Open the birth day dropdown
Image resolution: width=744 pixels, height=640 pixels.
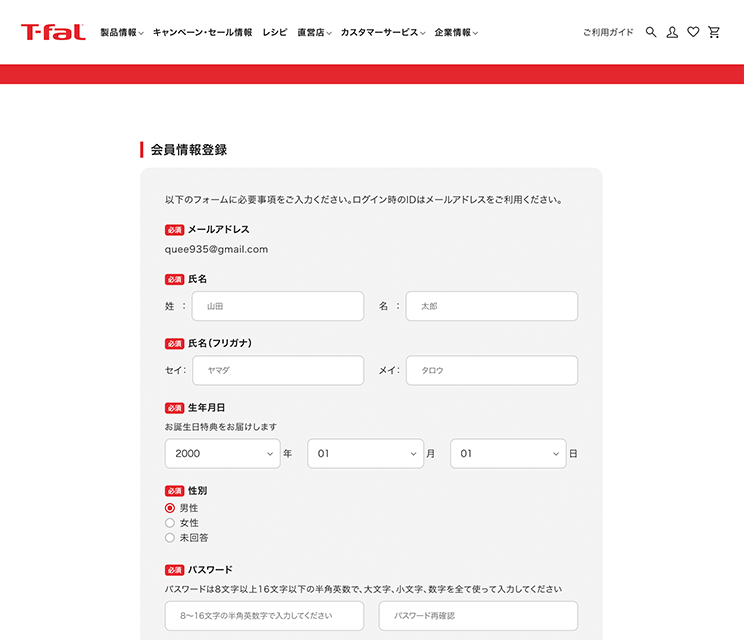point(508,454)
